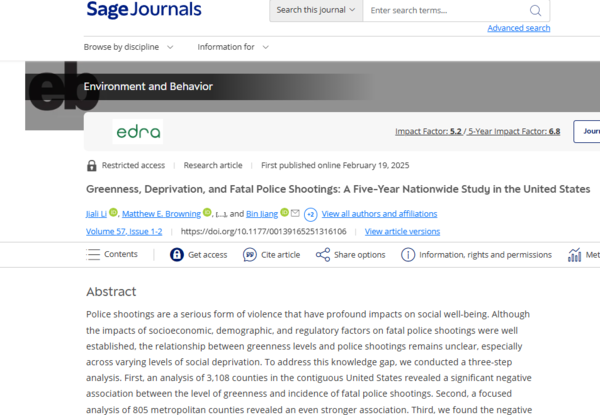This screenshot has height=415, width=600.
Task: Click the Advanced search link
Action: pos(518,28)
